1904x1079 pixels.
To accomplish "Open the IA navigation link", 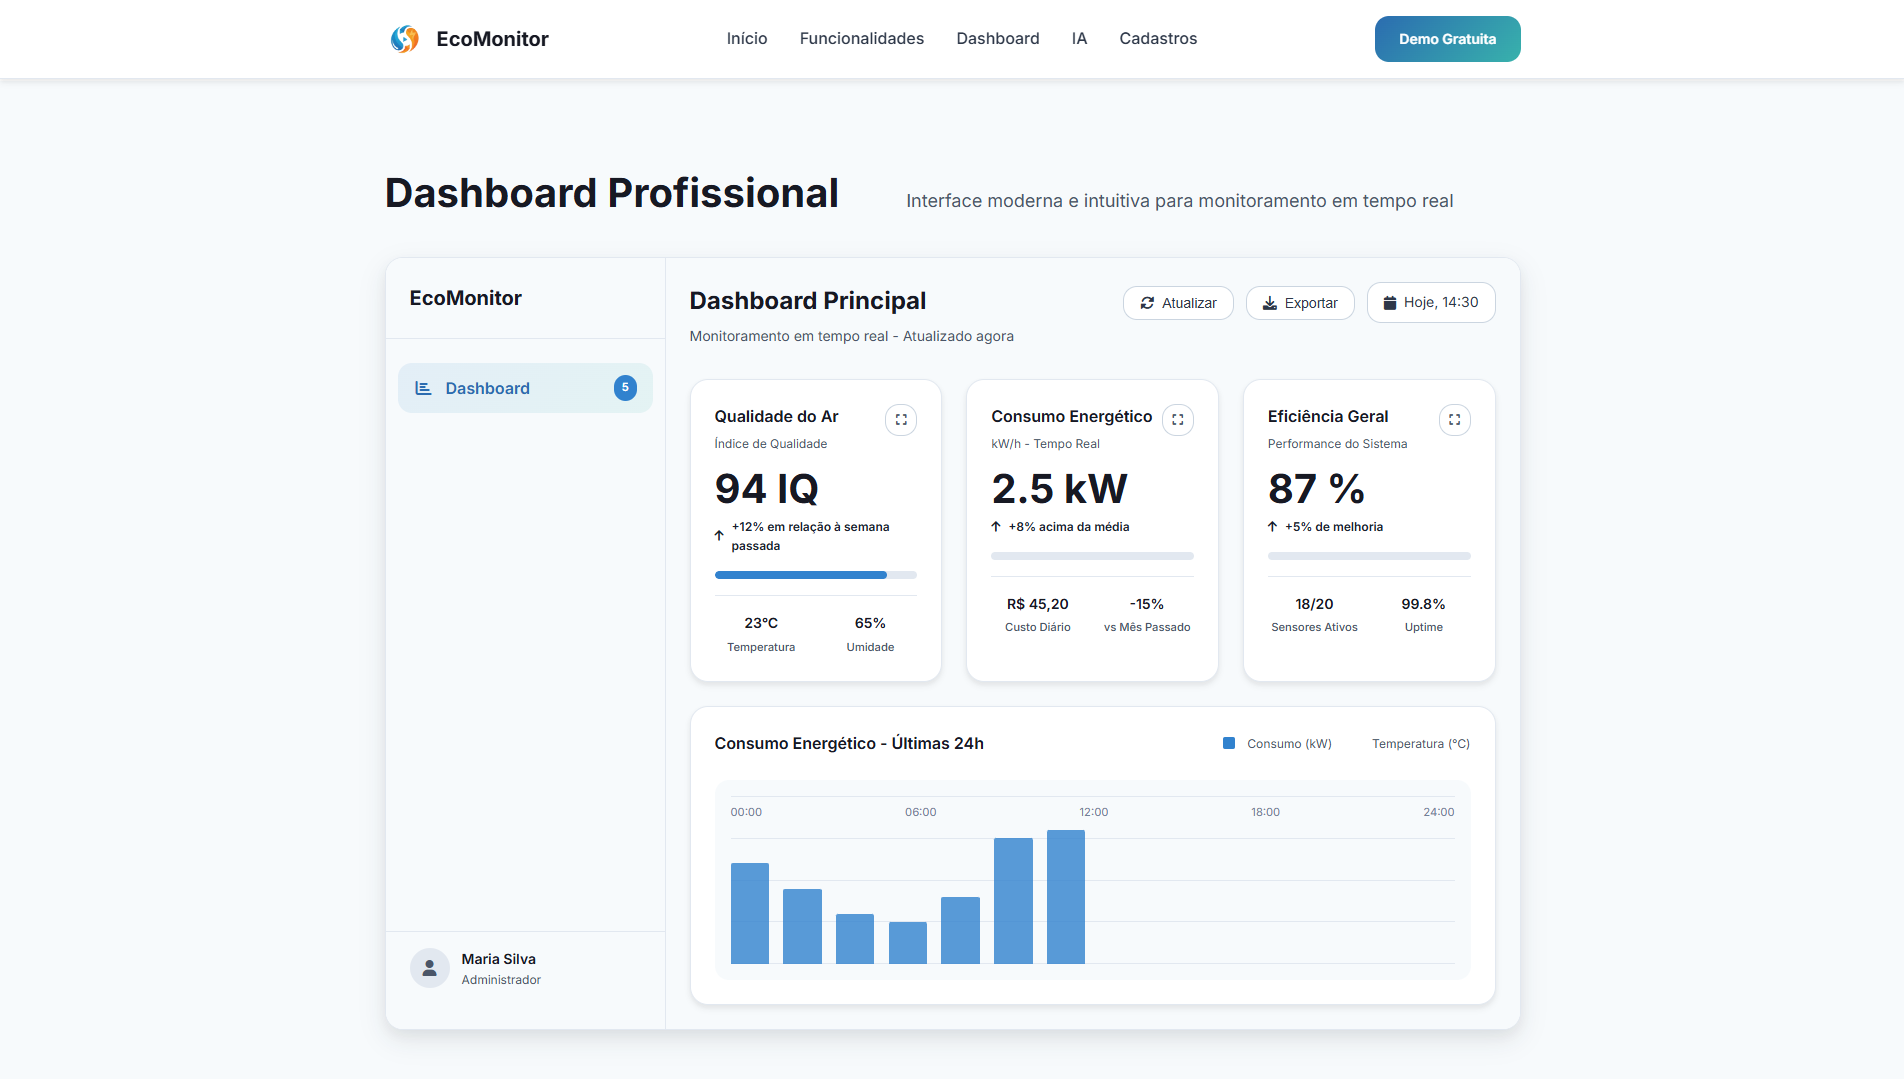I will (x=1079, y=39).
